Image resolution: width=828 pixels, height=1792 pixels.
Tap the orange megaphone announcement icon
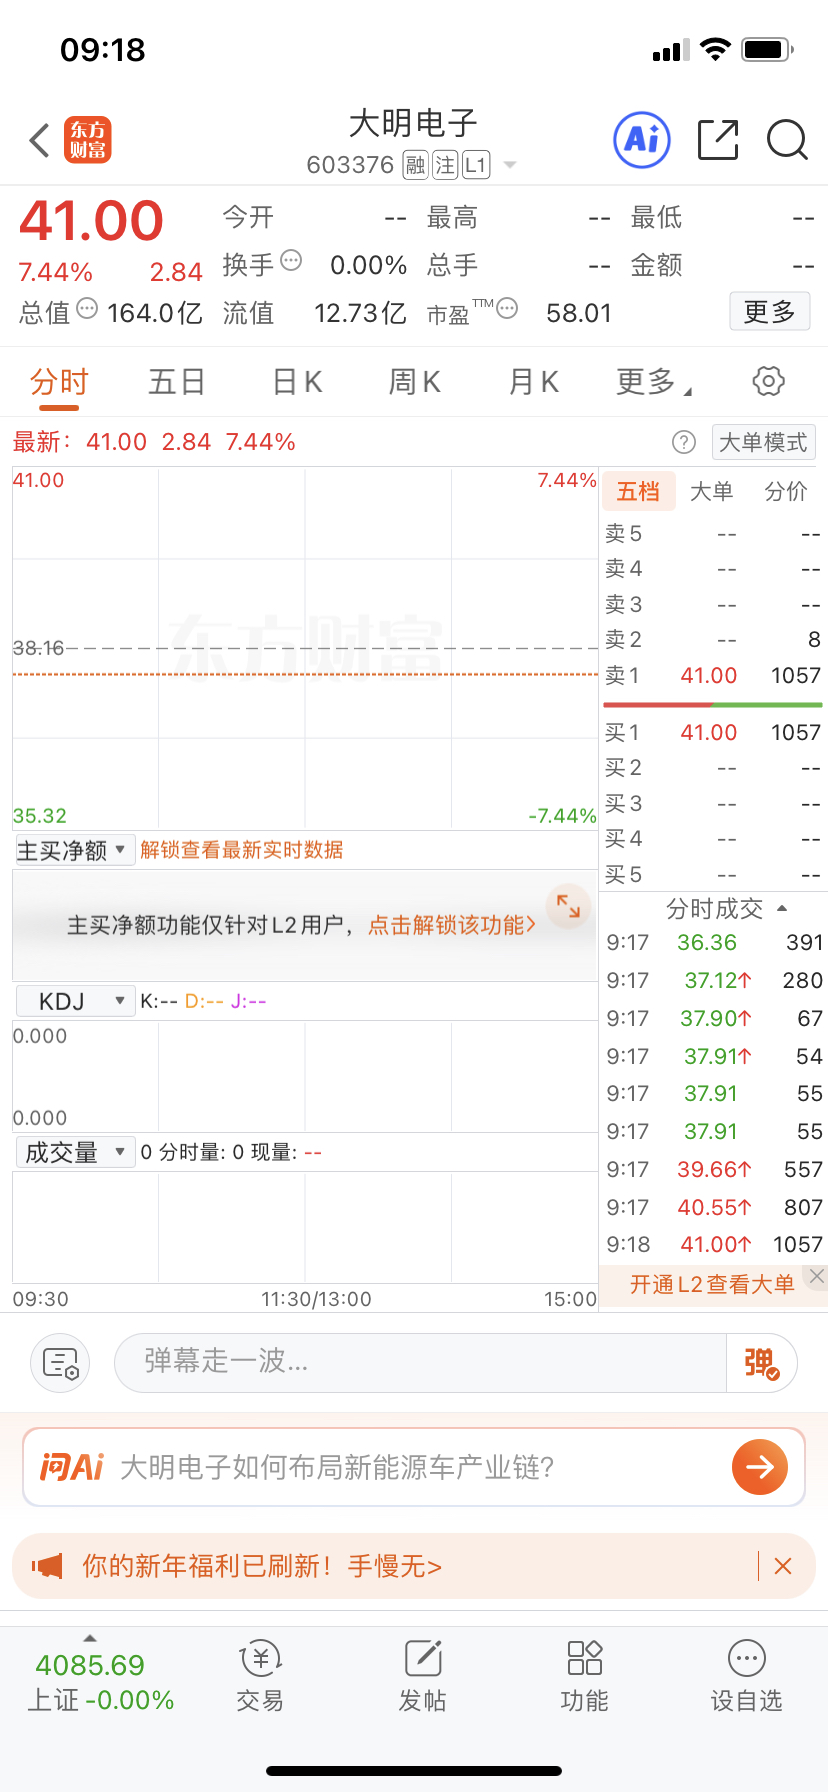47,1566
